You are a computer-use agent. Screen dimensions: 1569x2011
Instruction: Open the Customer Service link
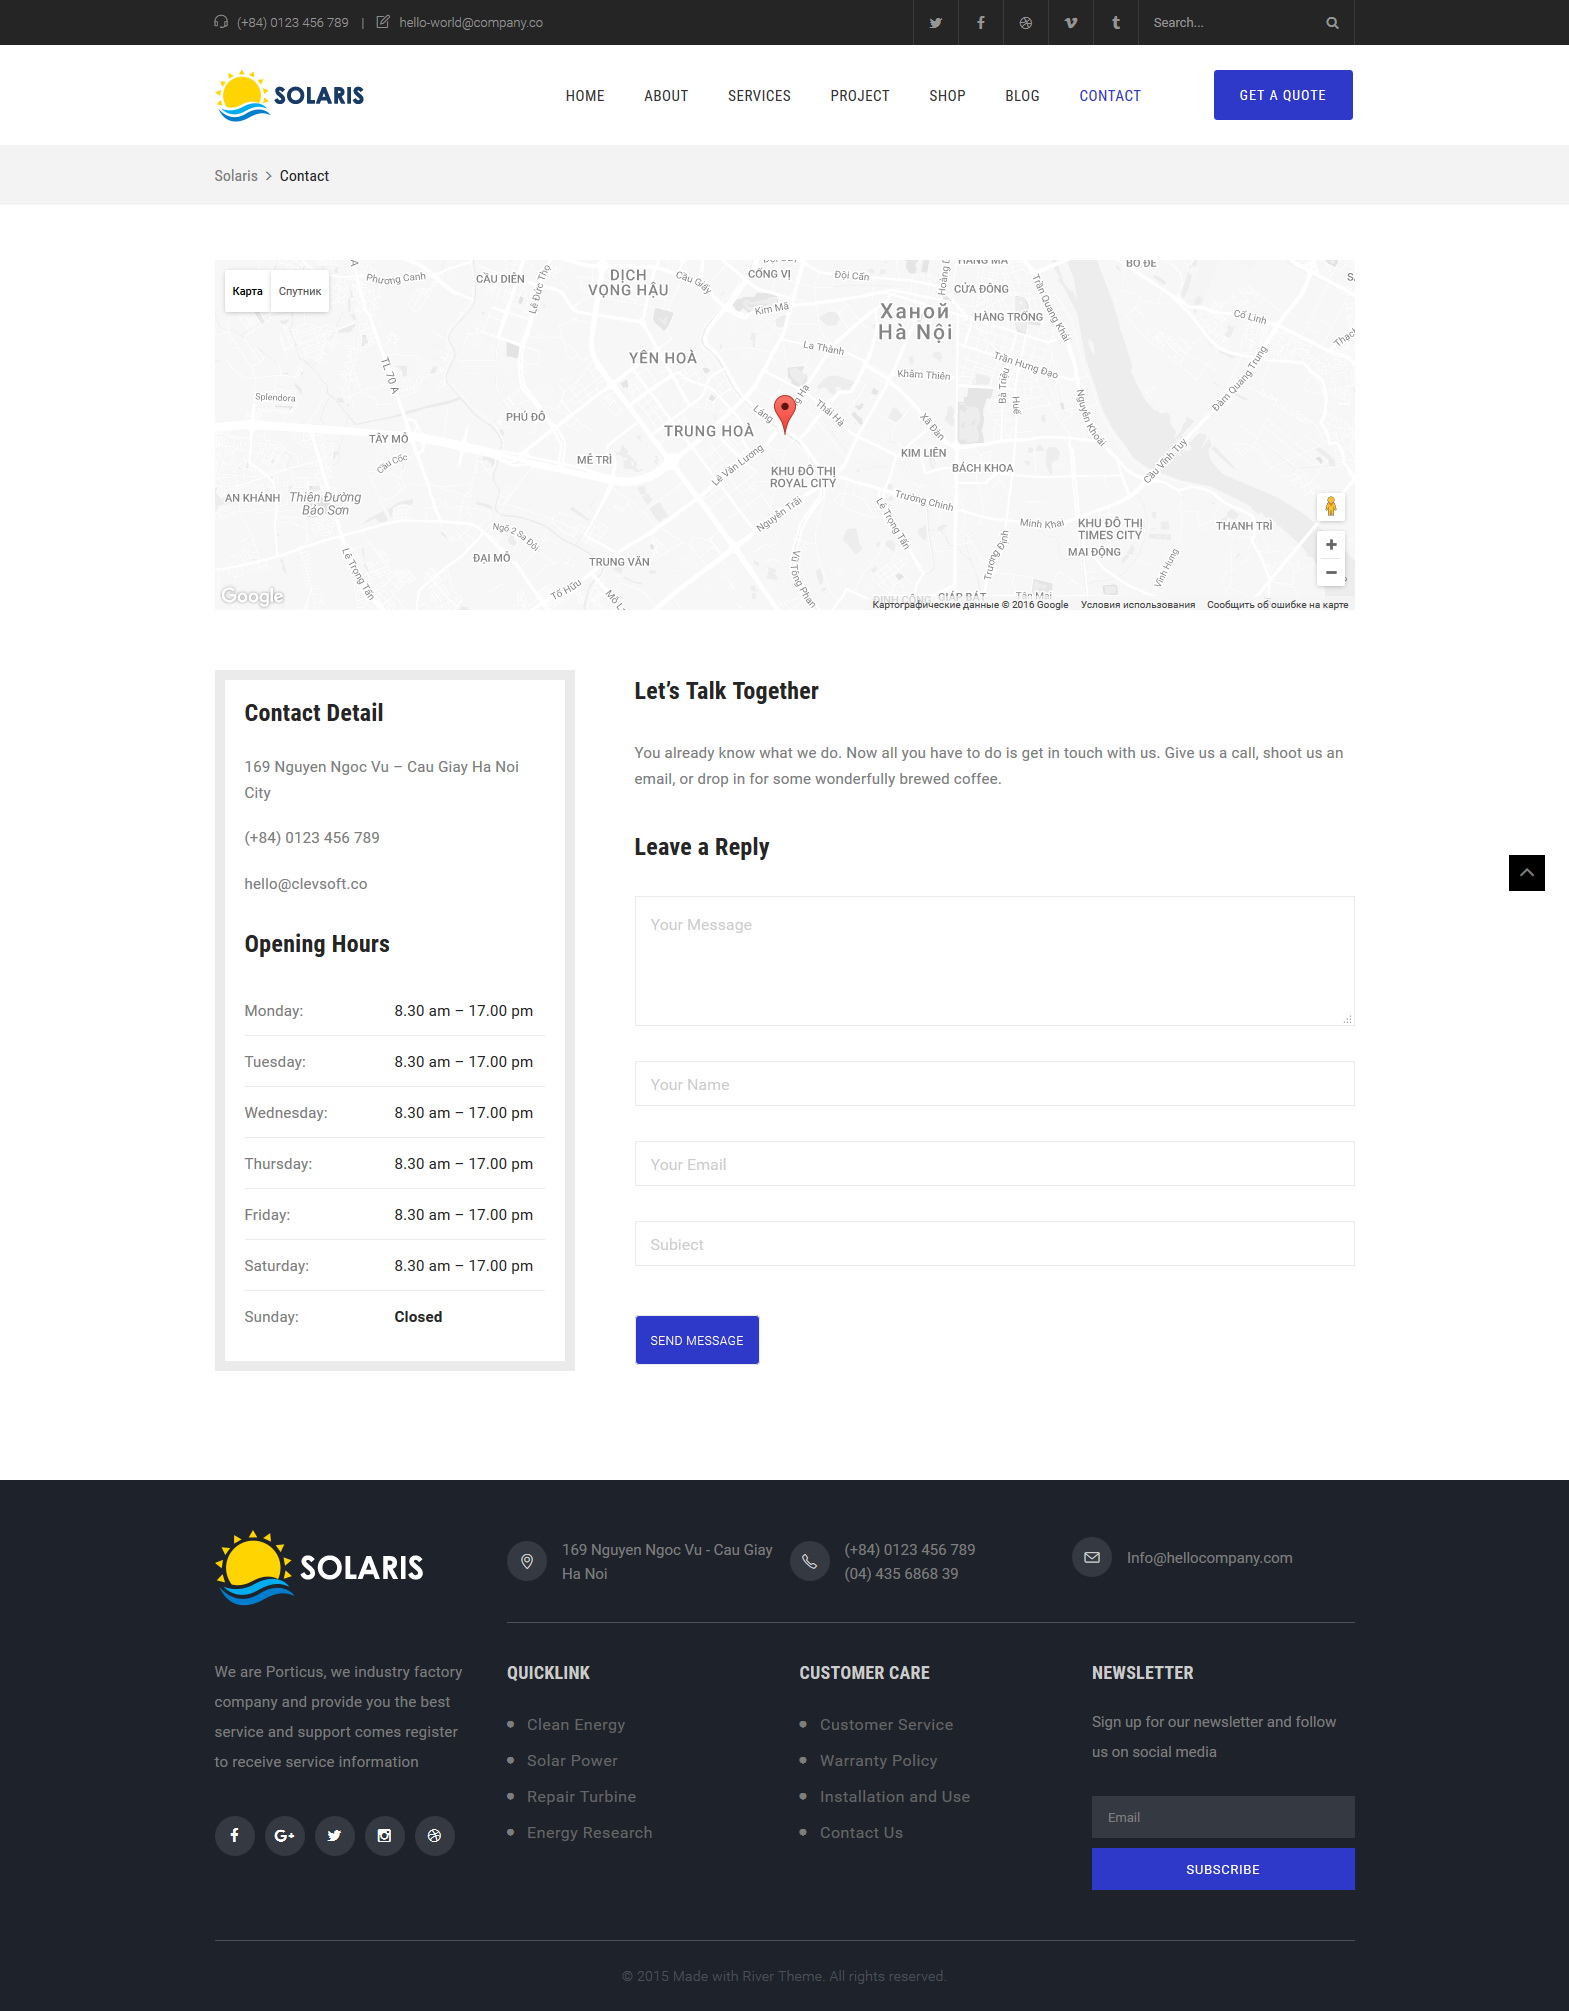pos(886,1725)
